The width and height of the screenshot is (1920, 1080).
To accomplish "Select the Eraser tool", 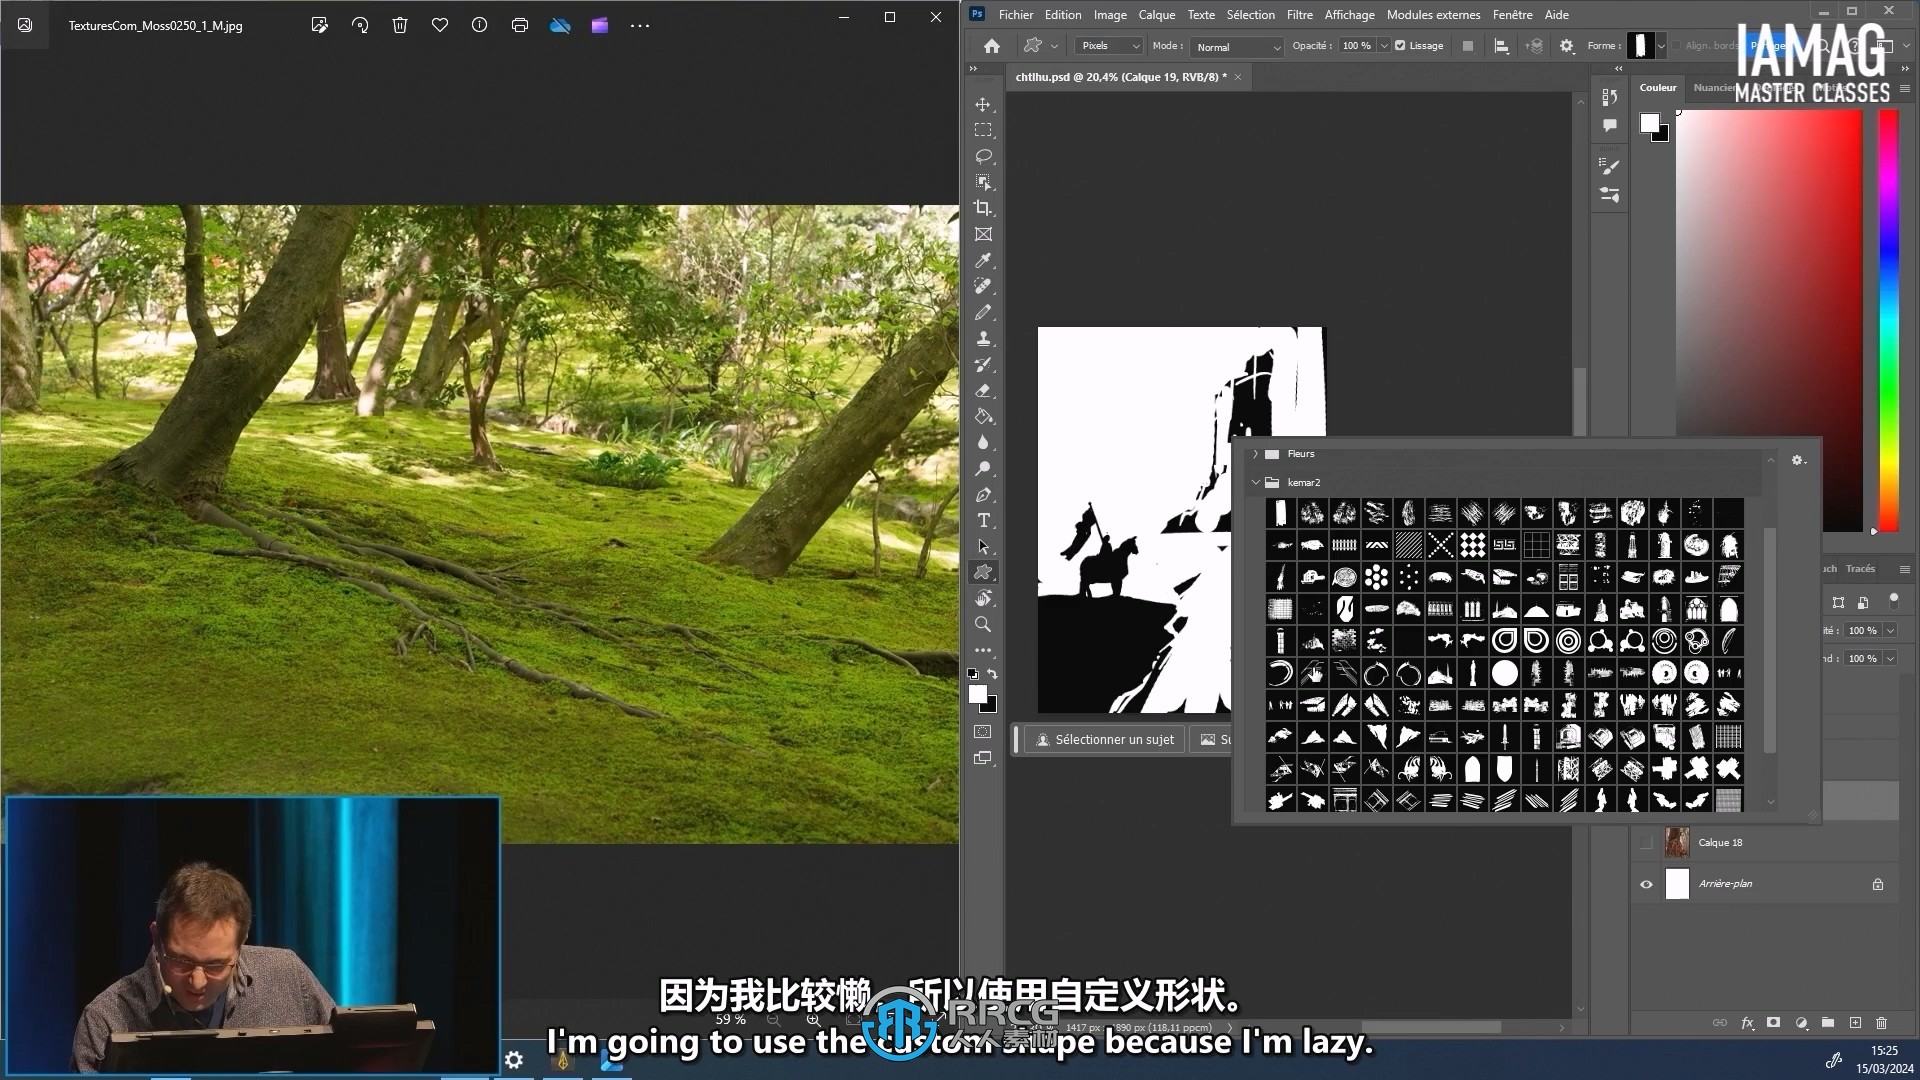I will (983, 390).
